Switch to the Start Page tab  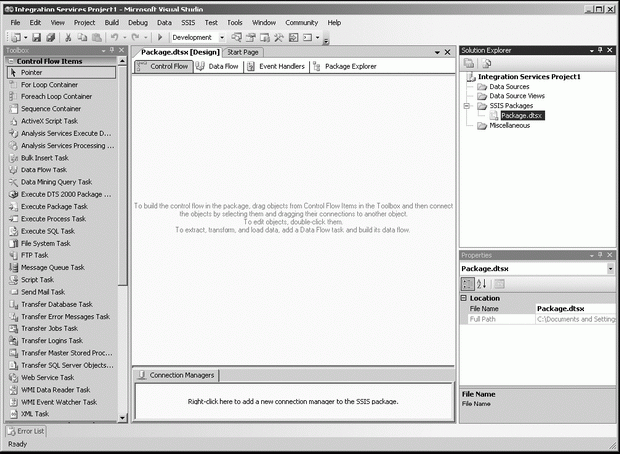pos(243,52)
